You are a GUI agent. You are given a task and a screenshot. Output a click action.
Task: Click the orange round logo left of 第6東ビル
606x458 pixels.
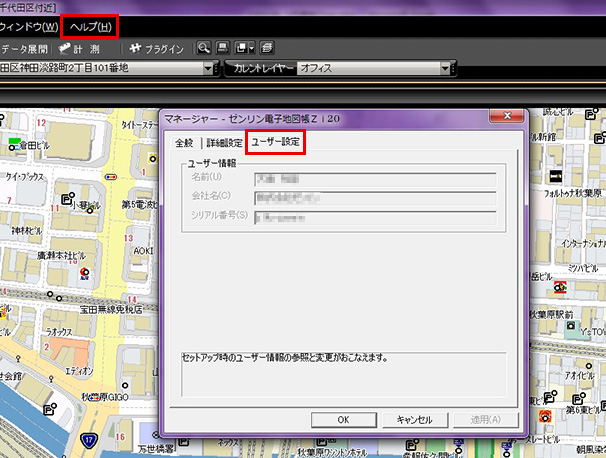coord(546,417)
